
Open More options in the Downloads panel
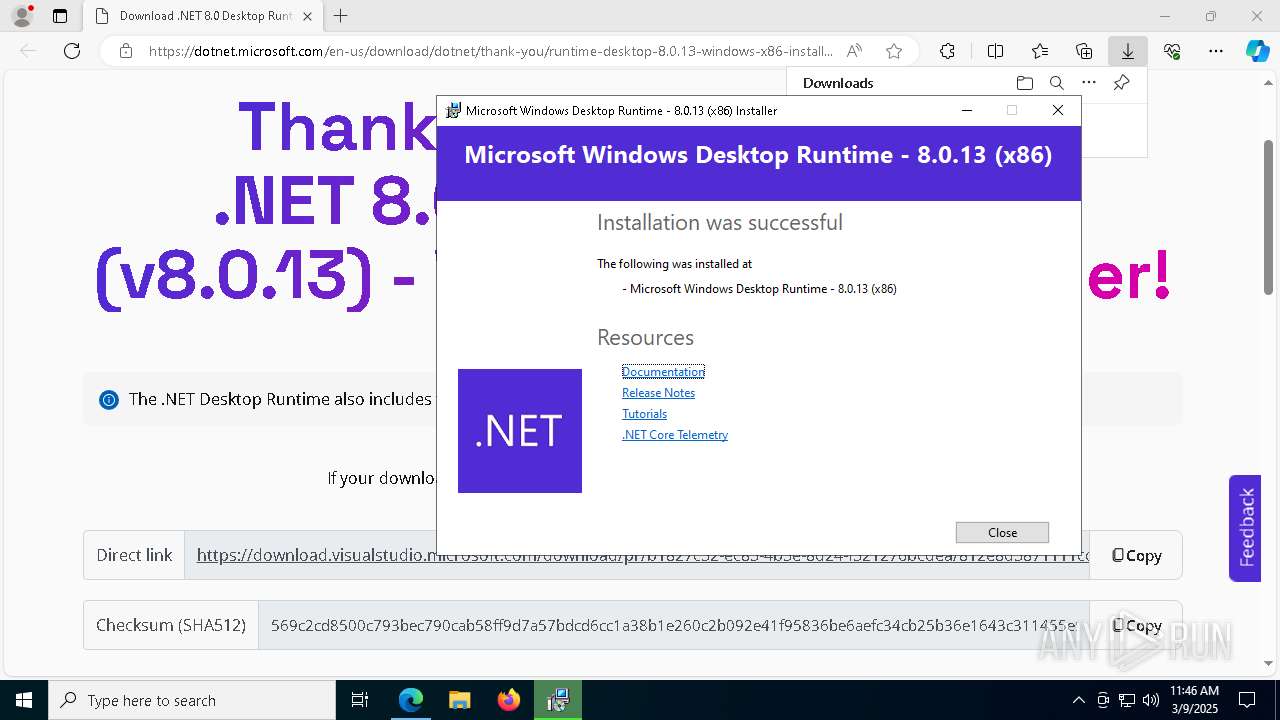tap(1089, 83)
